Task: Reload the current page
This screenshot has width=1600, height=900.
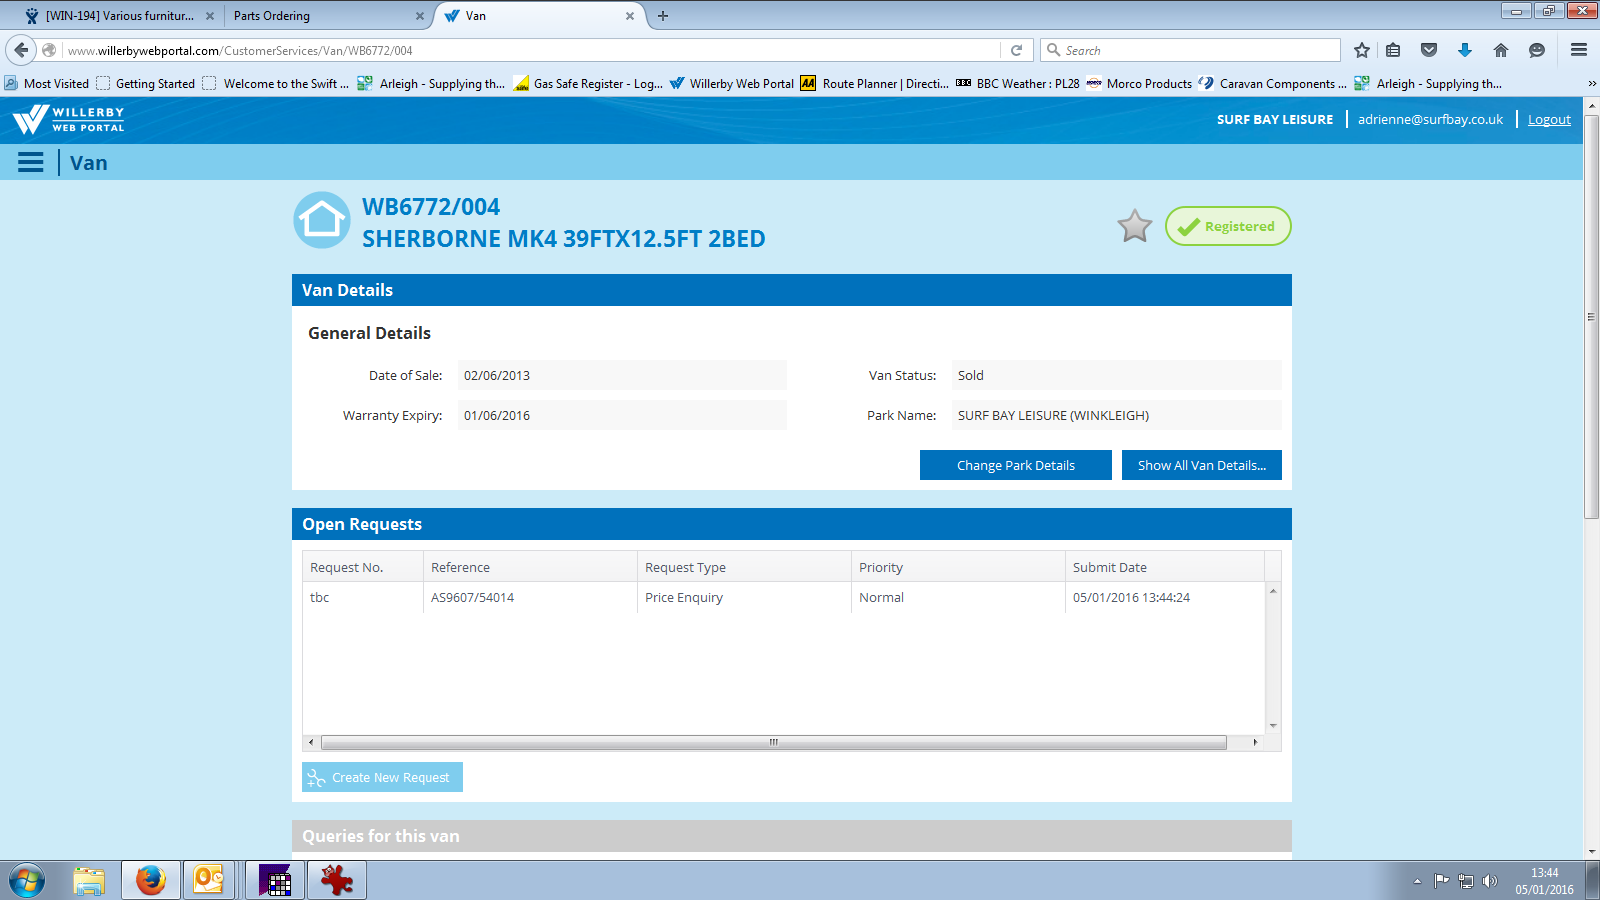Action: 1017,50
